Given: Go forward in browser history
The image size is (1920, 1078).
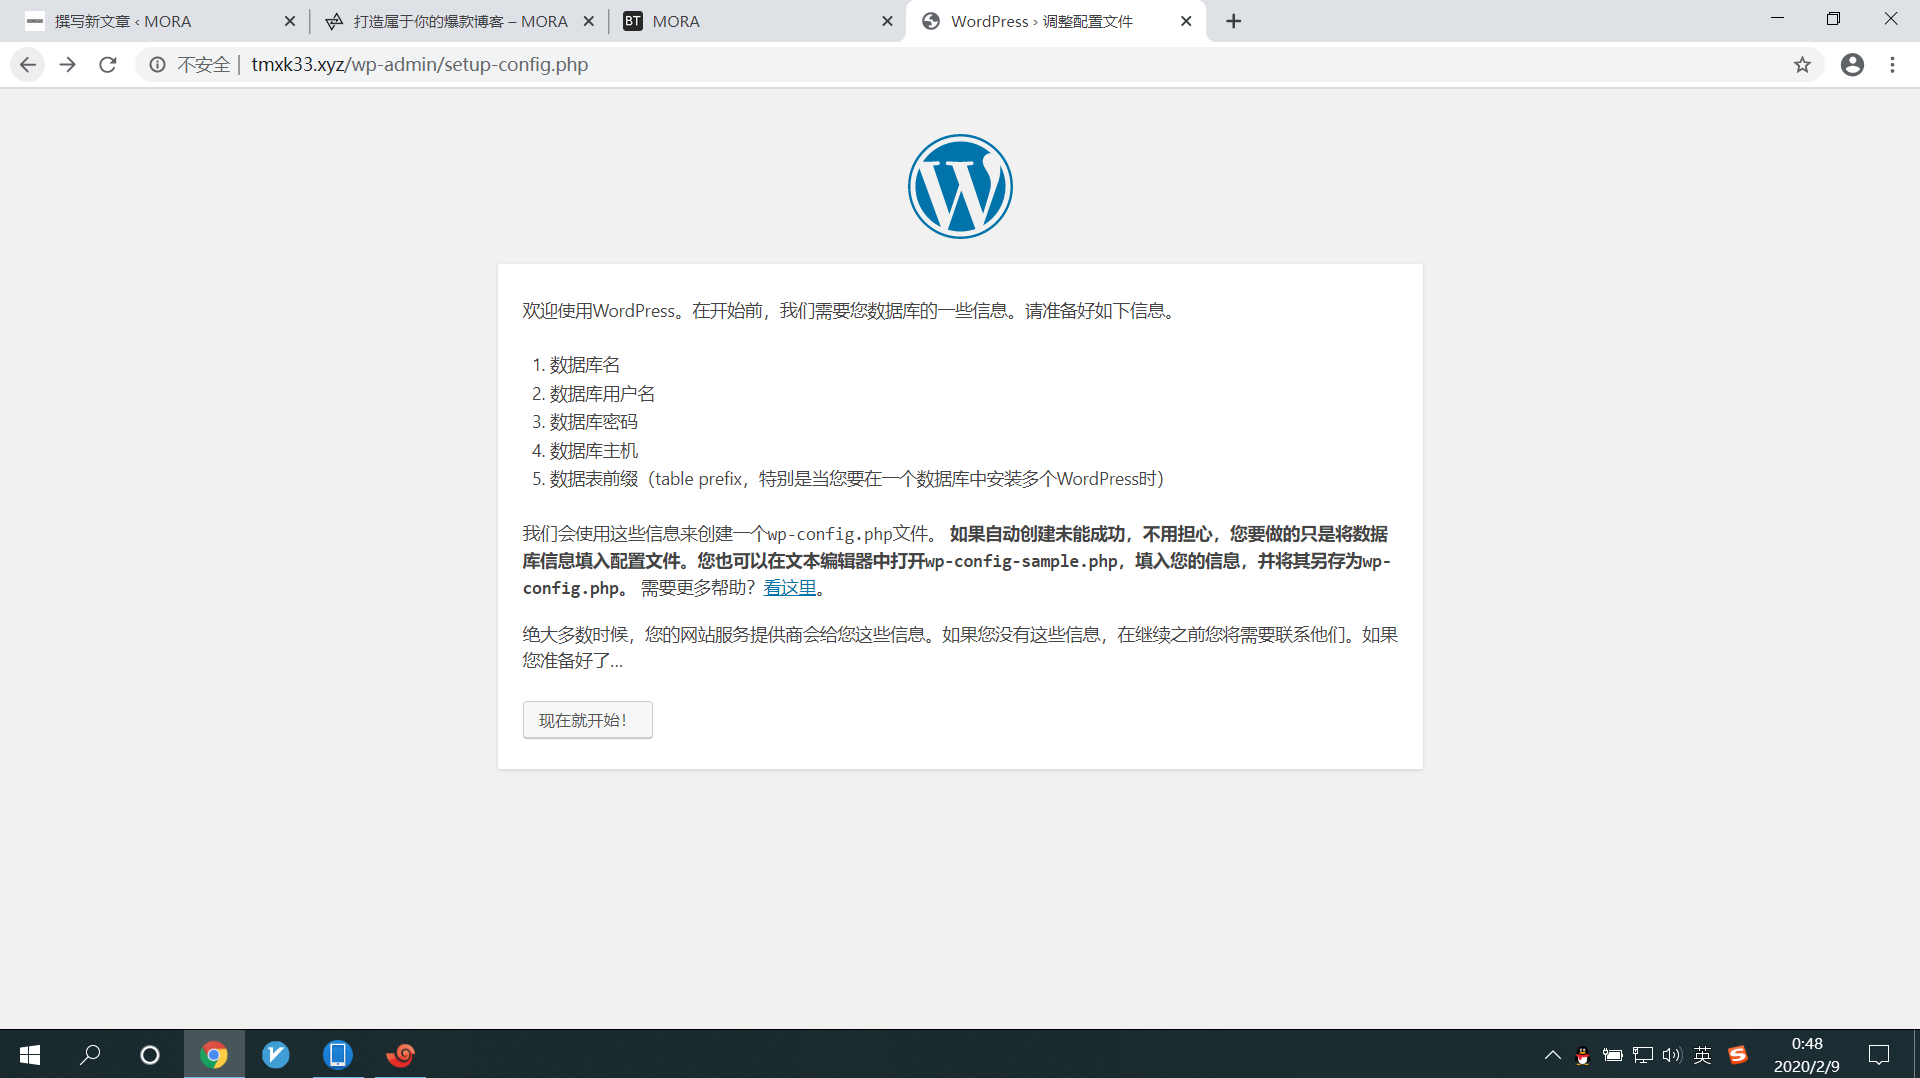Looking at the screenshot, I should [x=68, y=65].
